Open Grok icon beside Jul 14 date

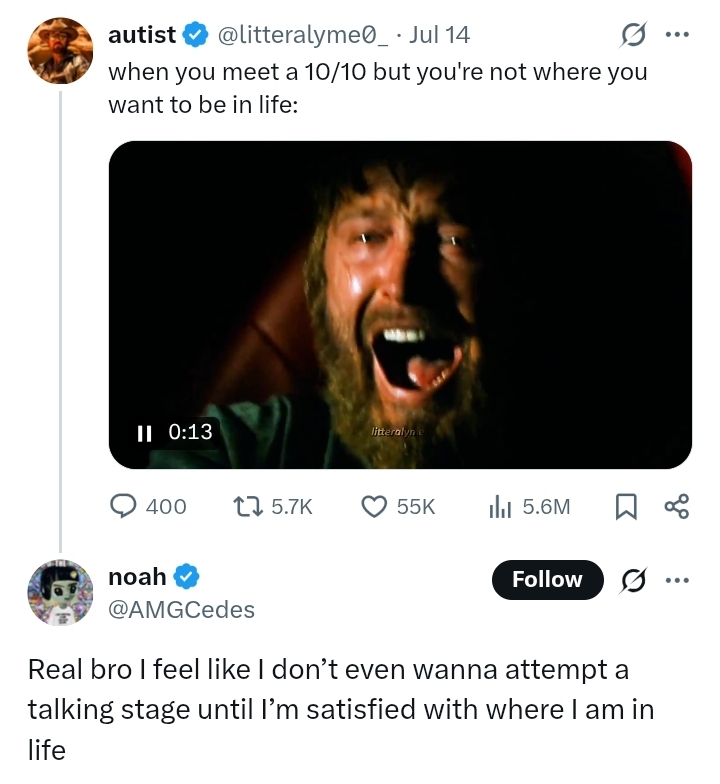(634, 34)
